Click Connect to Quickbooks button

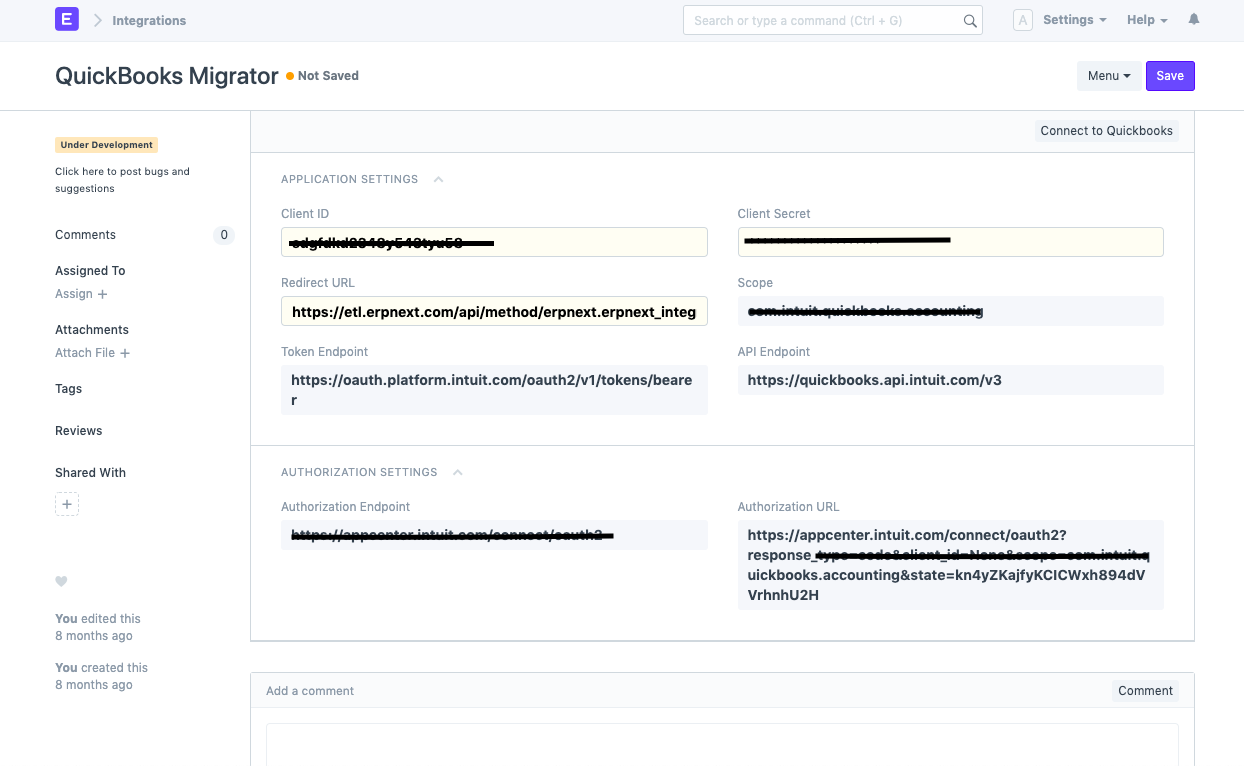pos(1106,131)
